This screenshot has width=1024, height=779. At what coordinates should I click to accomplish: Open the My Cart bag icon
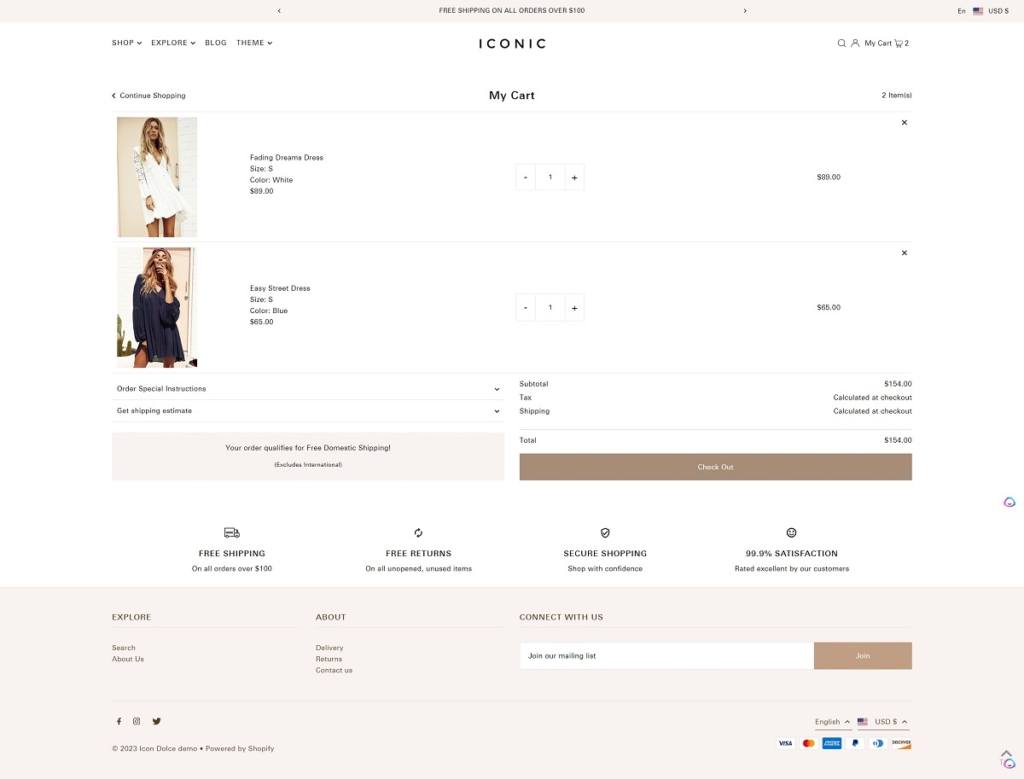click(x=899, y=43)
